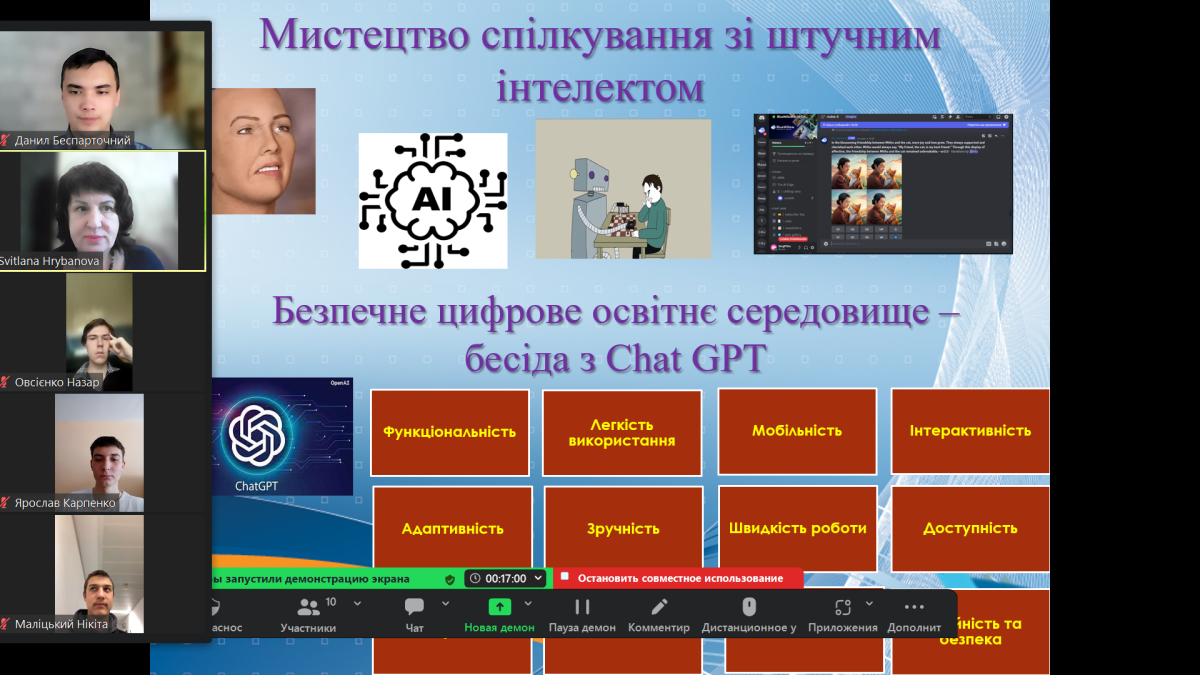Click the Remote Control mouse icon
Screen dimensions: 1200x675
[749, 607]
